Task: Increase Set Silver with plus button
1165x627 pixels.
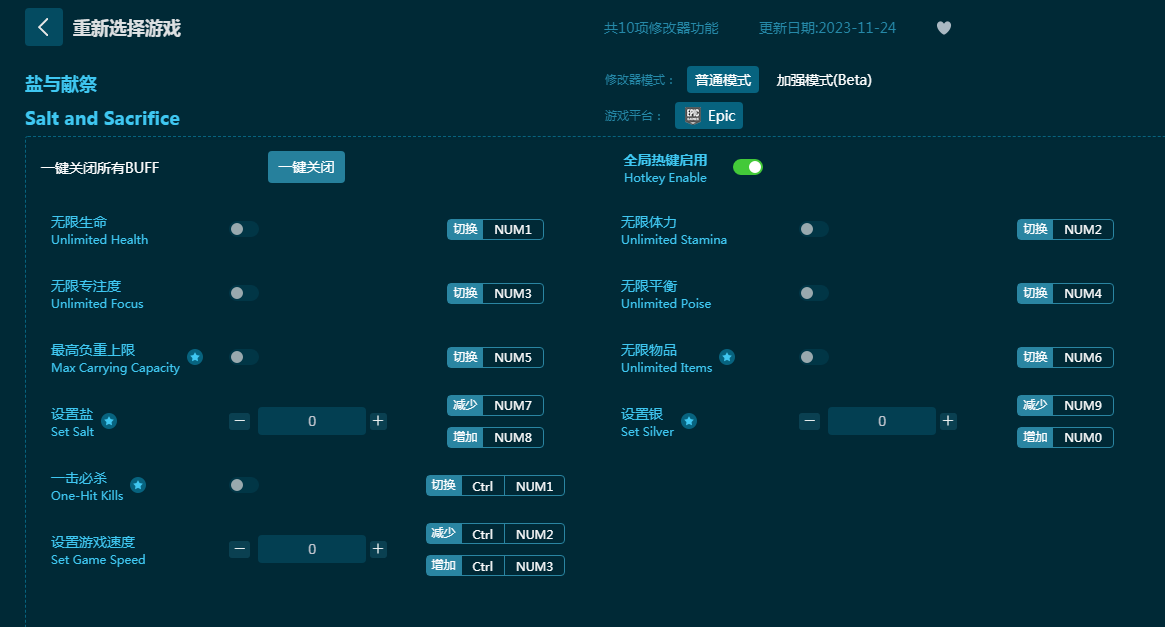Action: 948,421
